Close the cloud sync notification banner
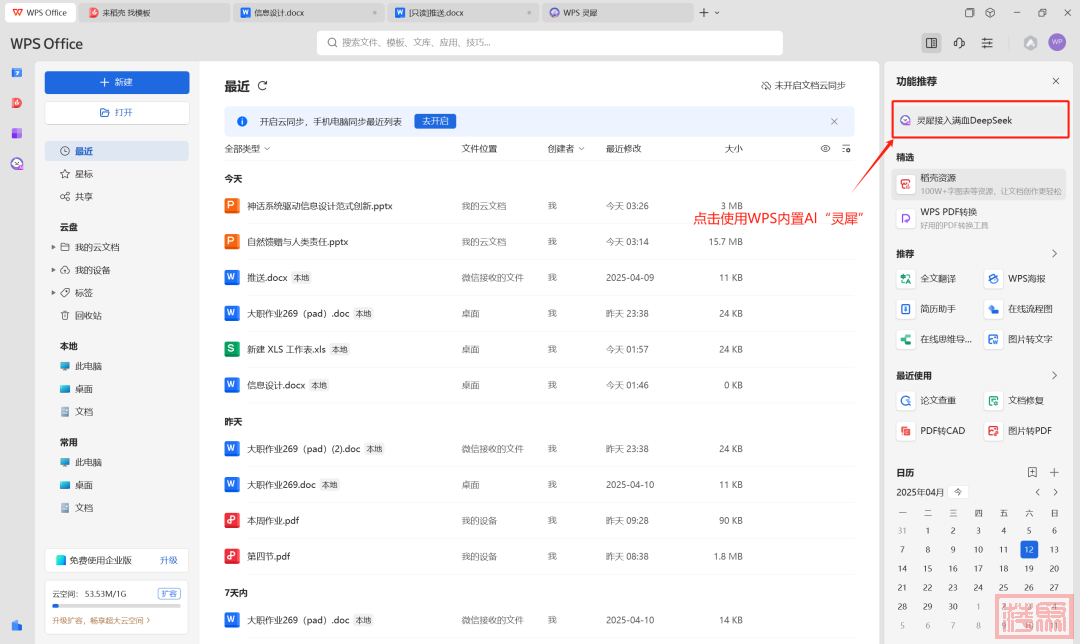 pos(834,121)
